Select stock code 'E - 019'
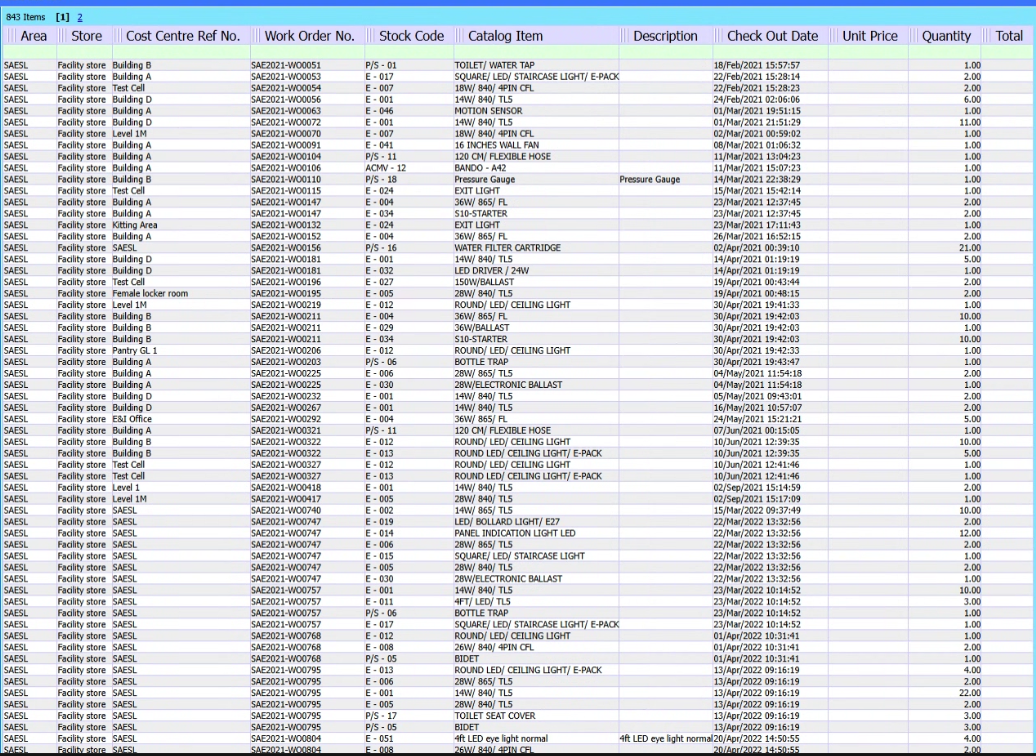The image size is (1036, 756). point(379,522)
